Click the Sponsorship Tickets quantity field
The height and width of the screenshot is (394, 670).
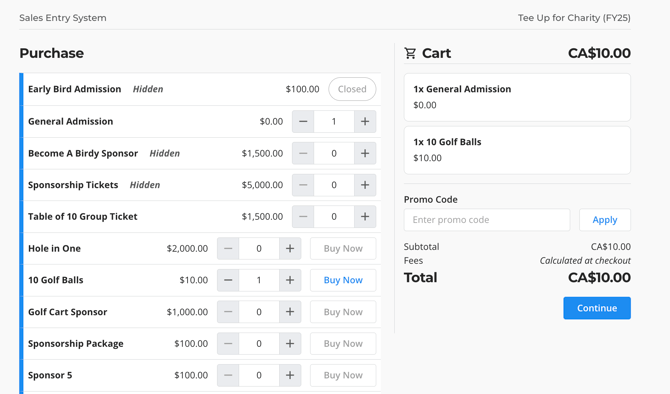click(x=334, y=185)
